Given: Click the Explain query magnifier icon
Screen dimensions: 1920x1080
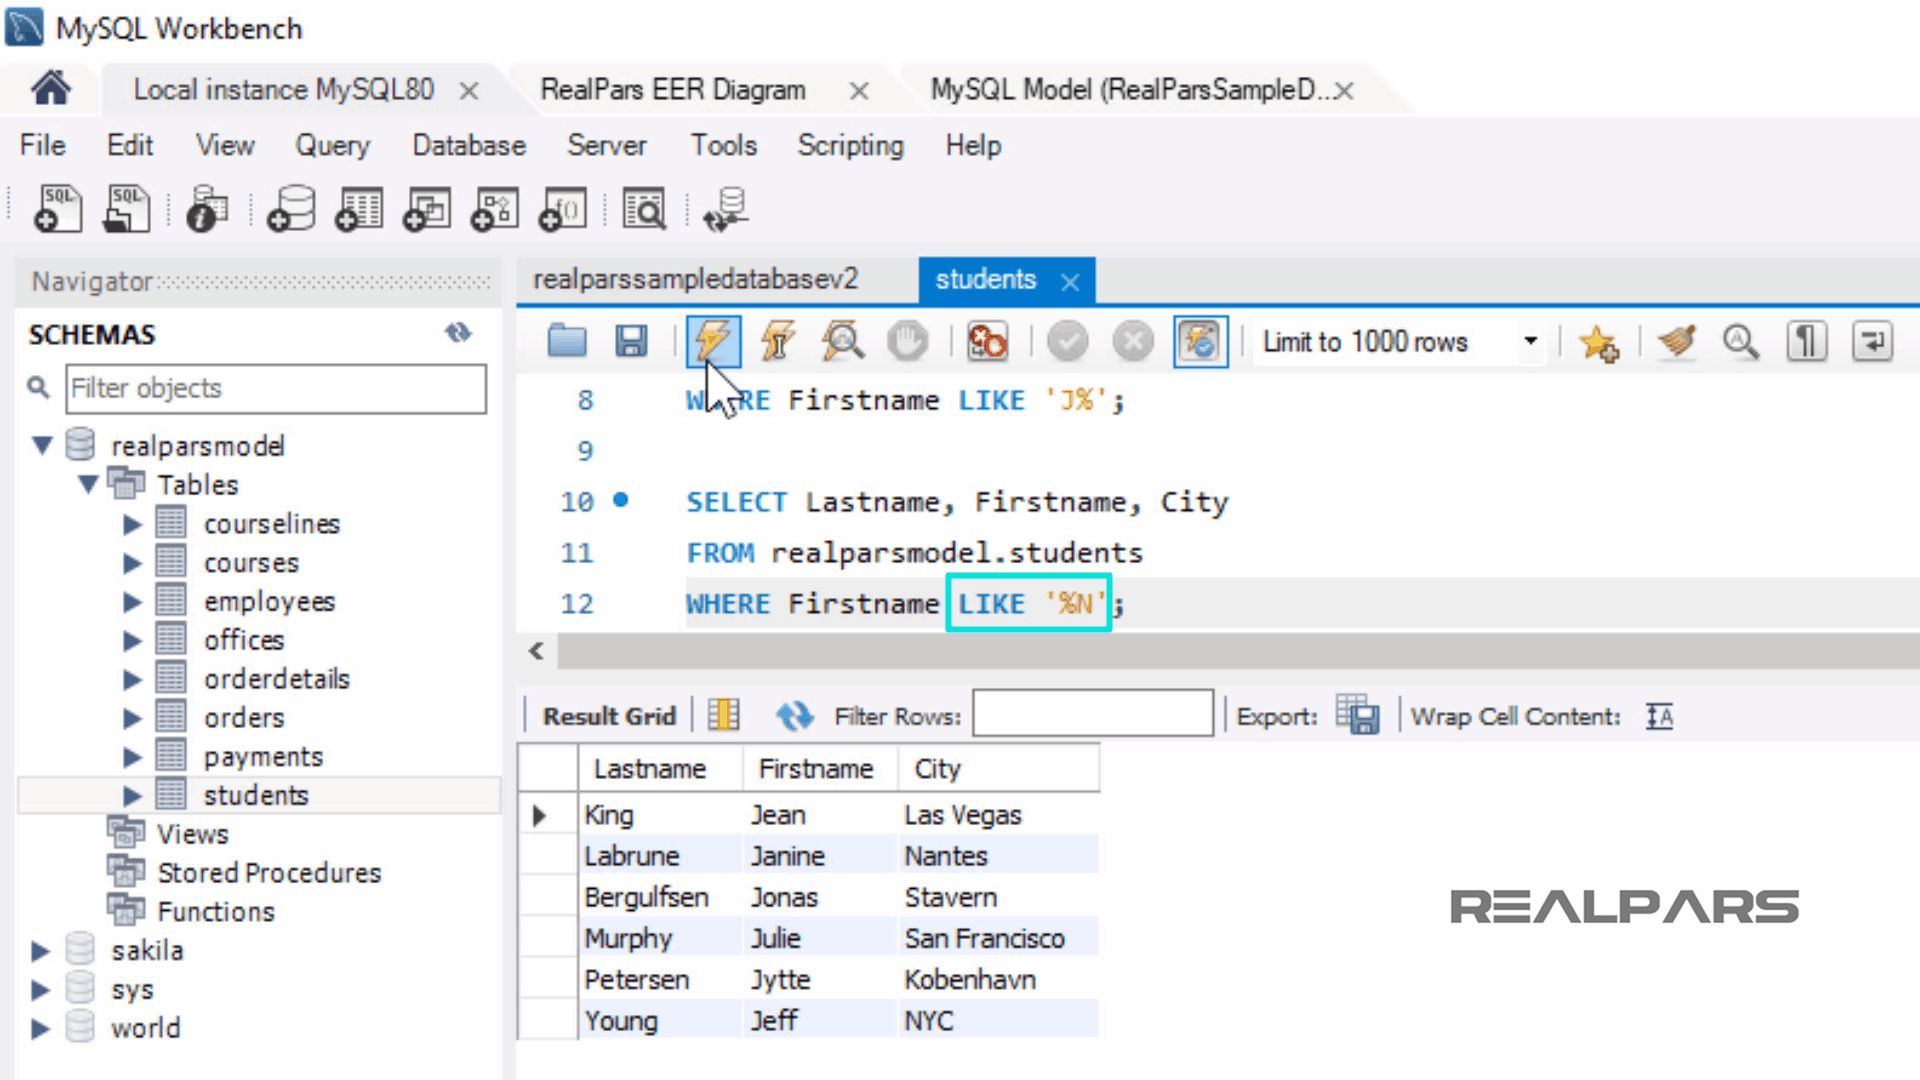Looking at the screenshot, I should pyautogui.click(x=842, y=342).
